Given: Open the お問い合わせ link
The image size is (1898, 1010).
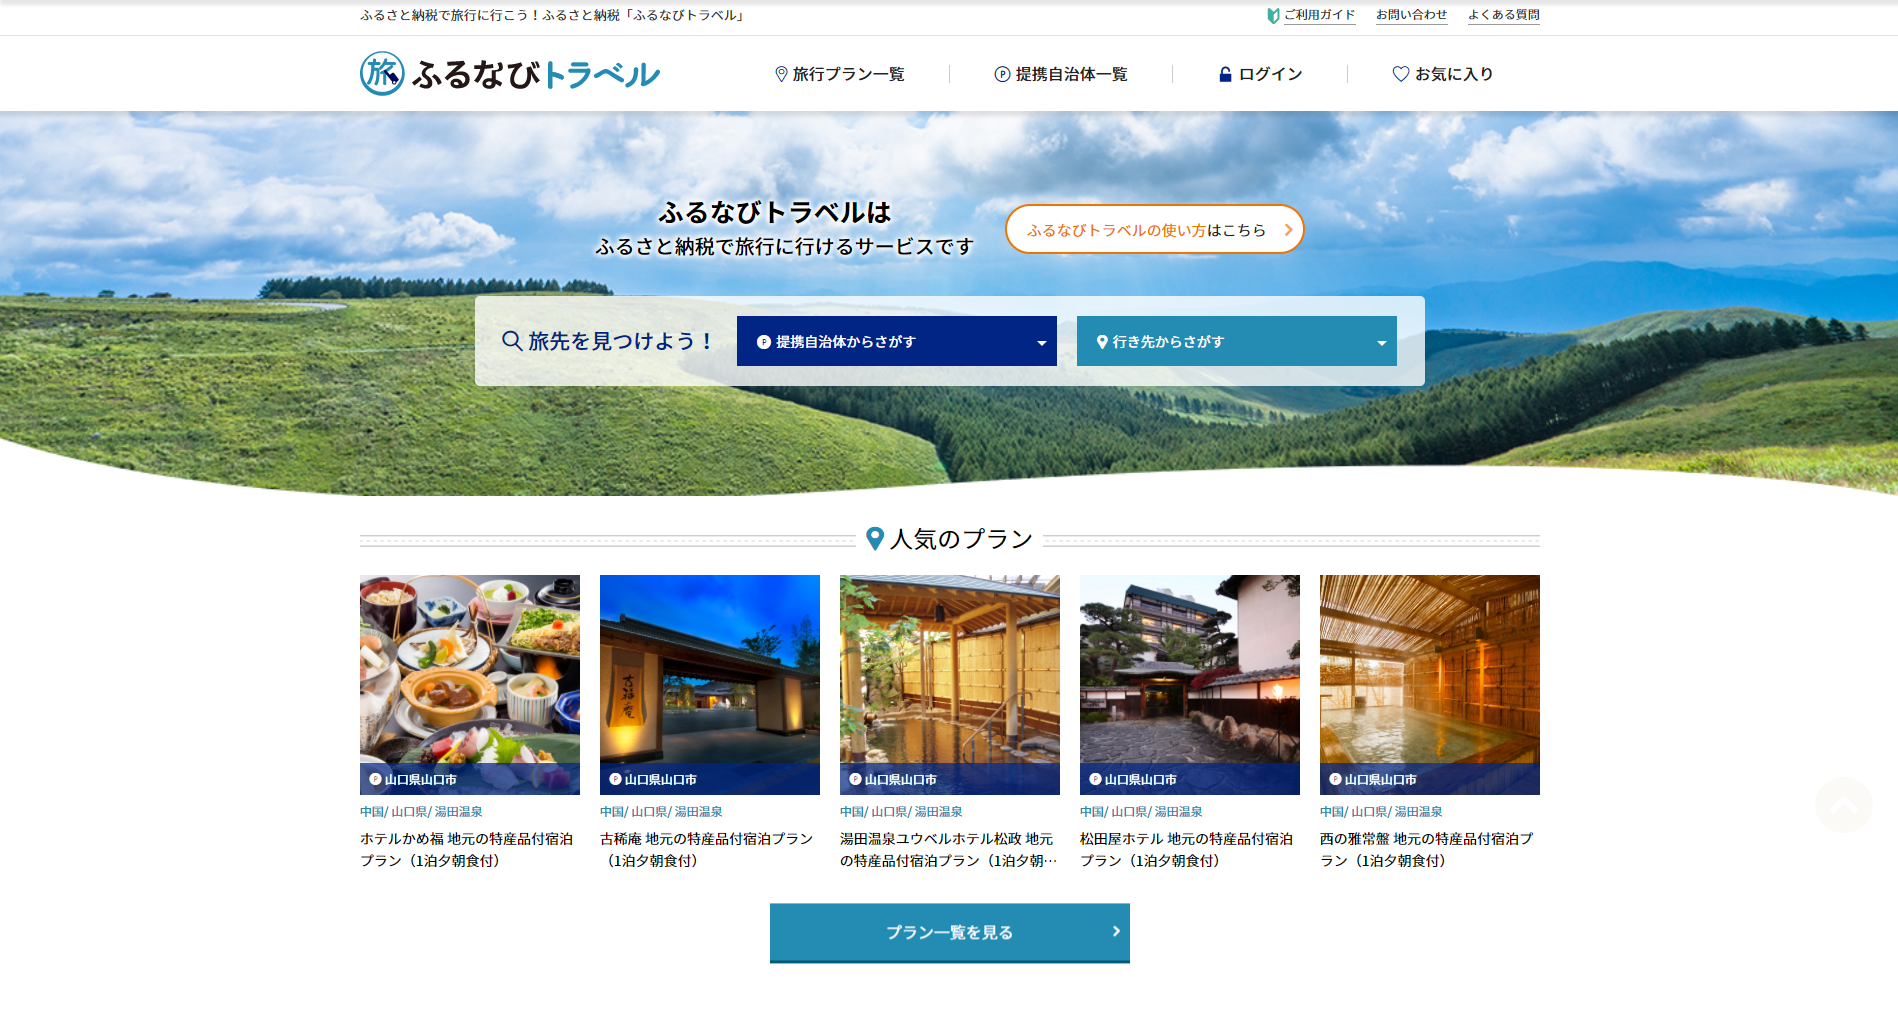Looking at the screenshot, I should click(1412, 15).
